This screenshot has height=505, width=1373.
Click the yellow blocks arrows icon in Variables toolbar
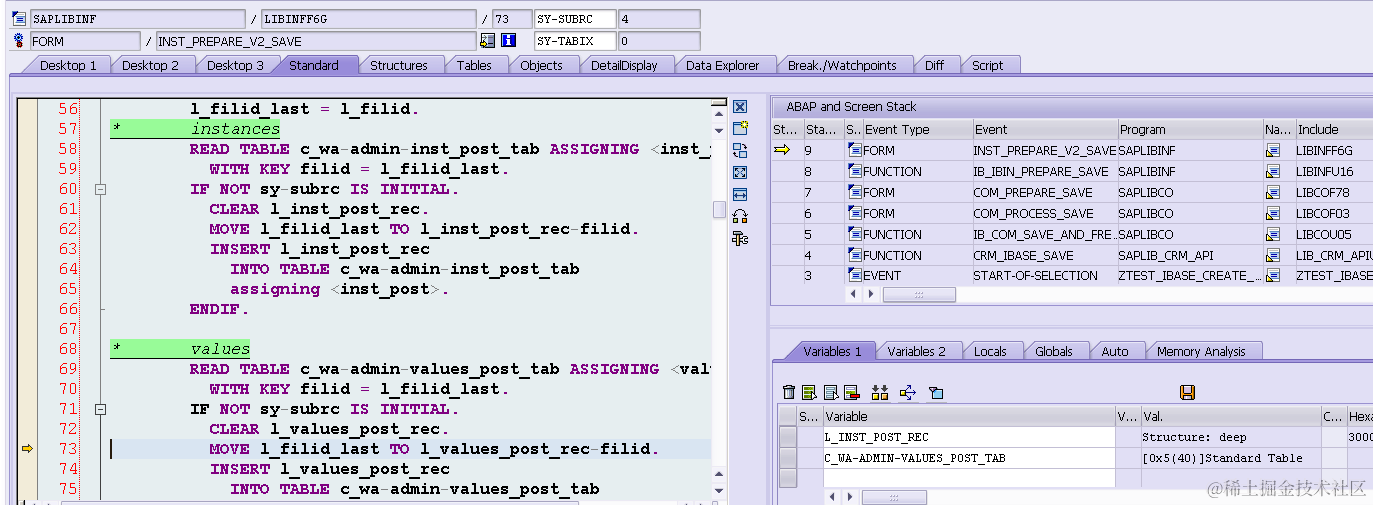(880, 392)
